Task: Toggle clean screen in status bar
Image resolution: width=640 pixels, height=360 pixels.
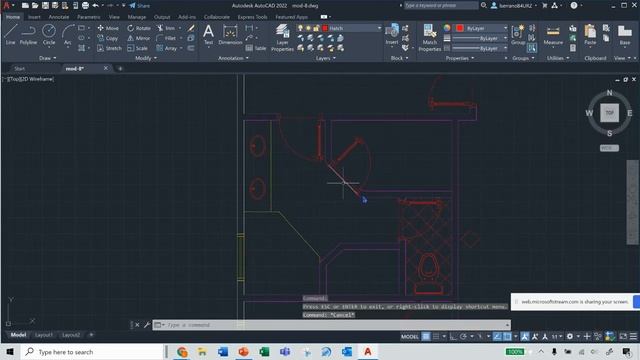Action: [623, 336]
